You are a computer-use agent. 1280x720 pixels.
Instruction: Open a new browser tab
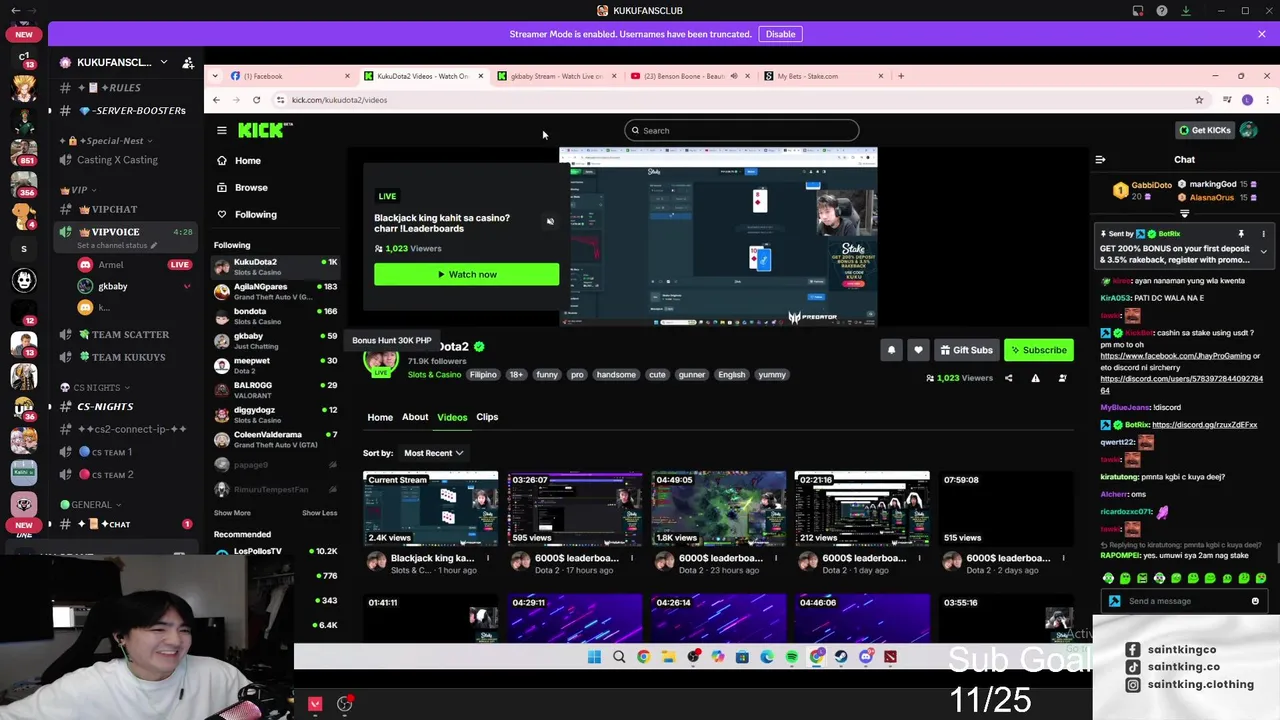point(900,76)
